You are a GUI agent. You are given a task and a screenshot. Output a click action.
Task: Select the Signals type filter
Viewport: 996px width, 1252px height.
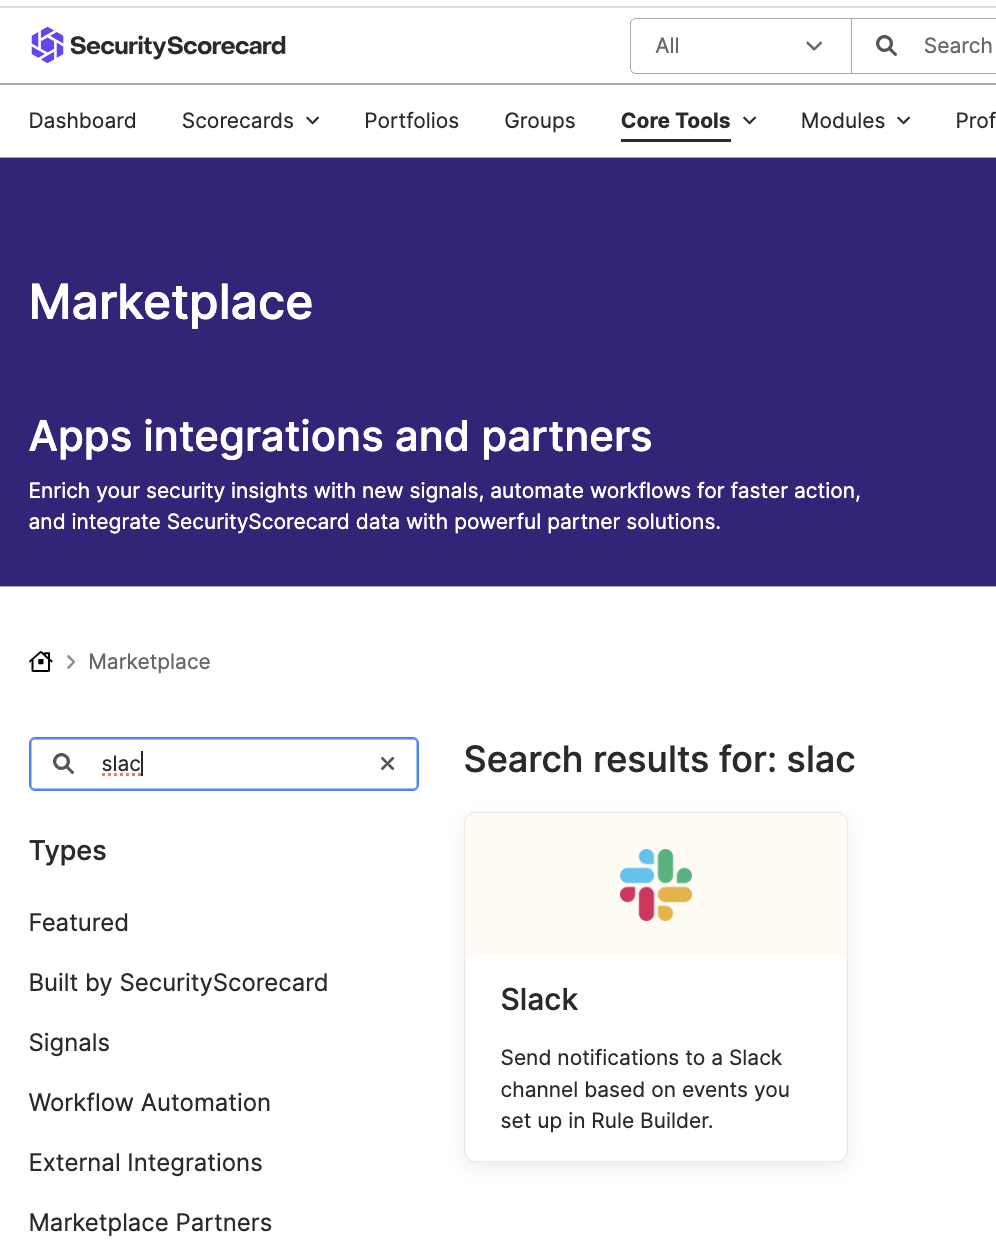[69, 1043]
